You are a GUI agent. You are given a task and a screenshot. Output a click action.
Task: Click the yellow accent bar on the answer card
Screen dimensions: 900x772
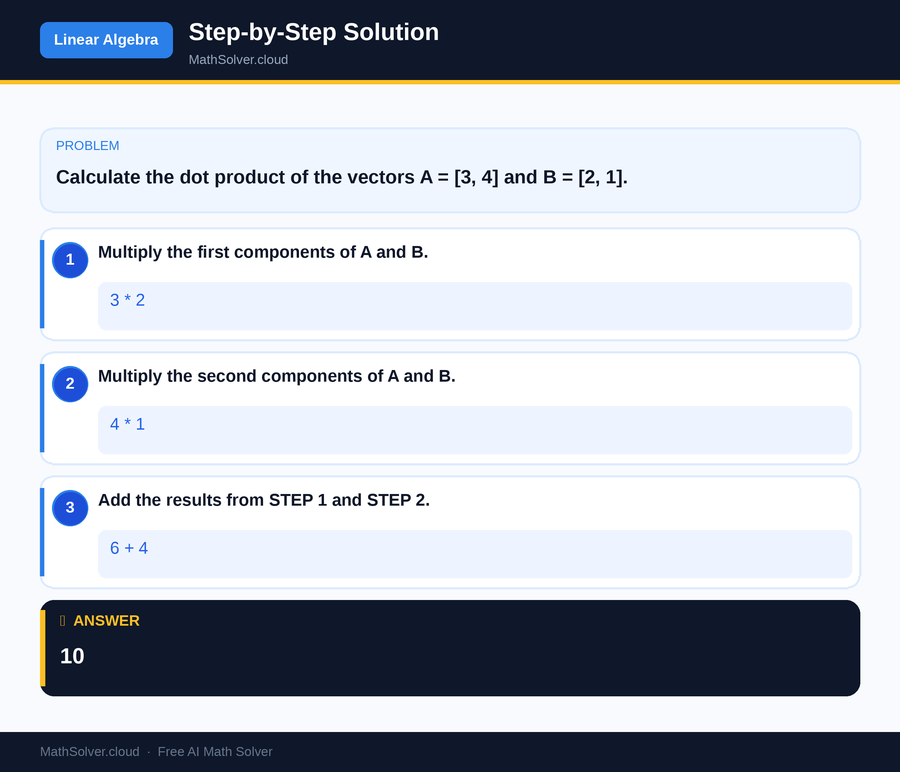[x=42, y=647]
